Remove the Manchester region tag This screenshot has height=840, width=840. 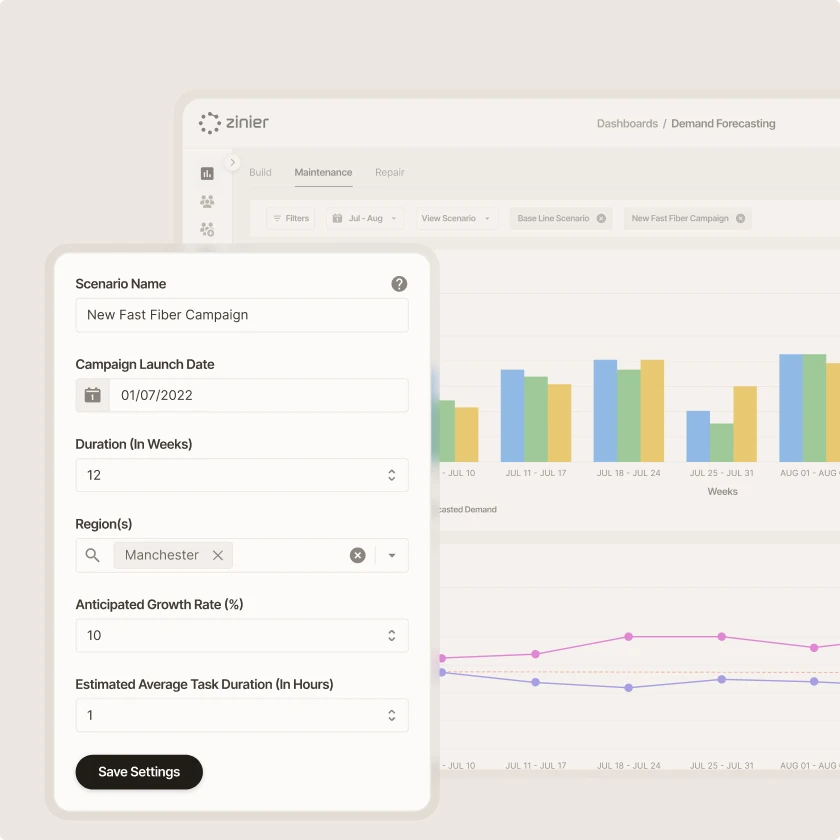pyautogui.click(x=218, y=556)
